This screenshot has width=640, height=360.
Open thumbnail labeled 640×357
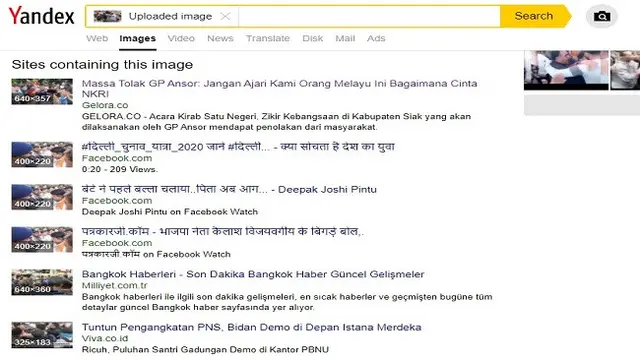coord(42,91)
